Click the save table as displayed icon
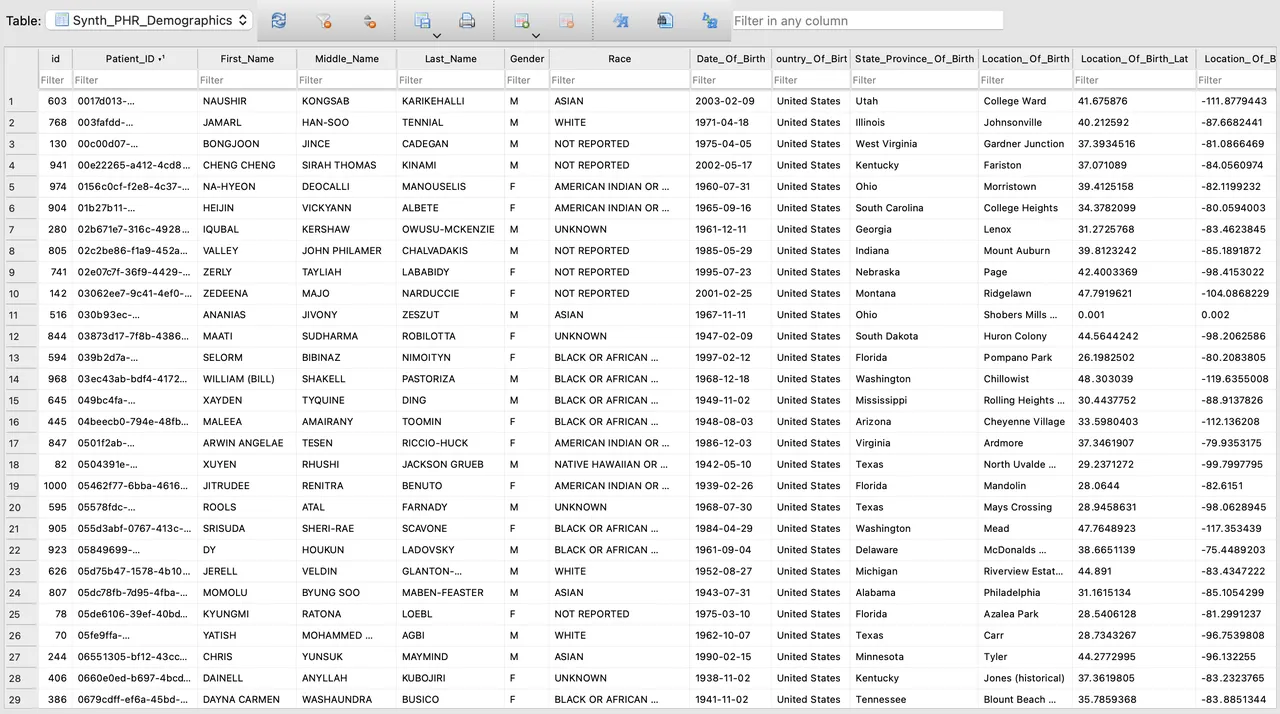The width and height of the screenshot is (1280, 714). [423, 20]
